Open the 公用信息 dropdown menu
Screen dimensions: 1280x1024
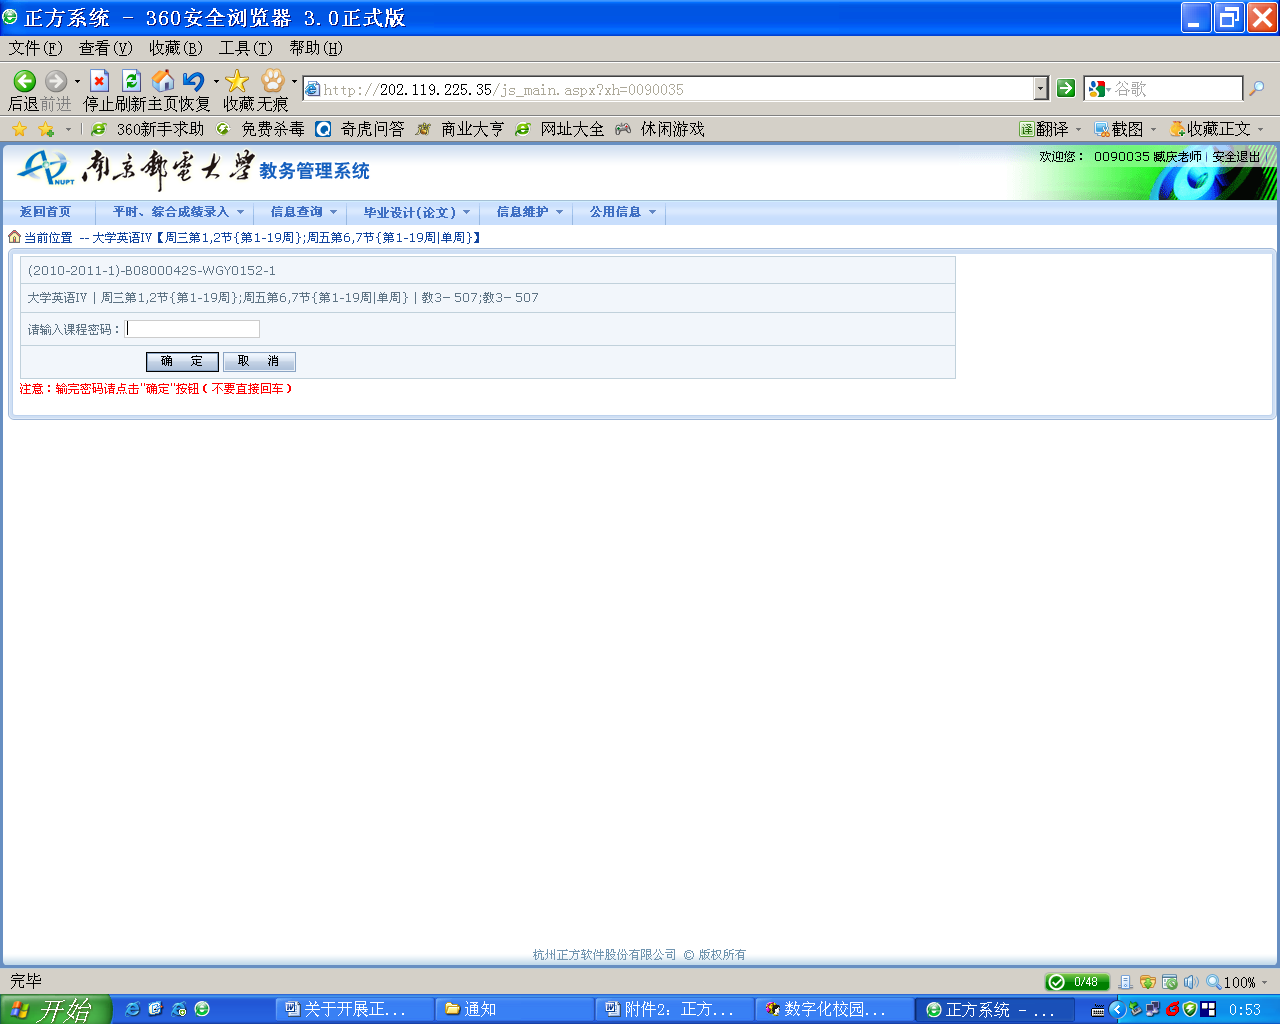coord(622,212)
